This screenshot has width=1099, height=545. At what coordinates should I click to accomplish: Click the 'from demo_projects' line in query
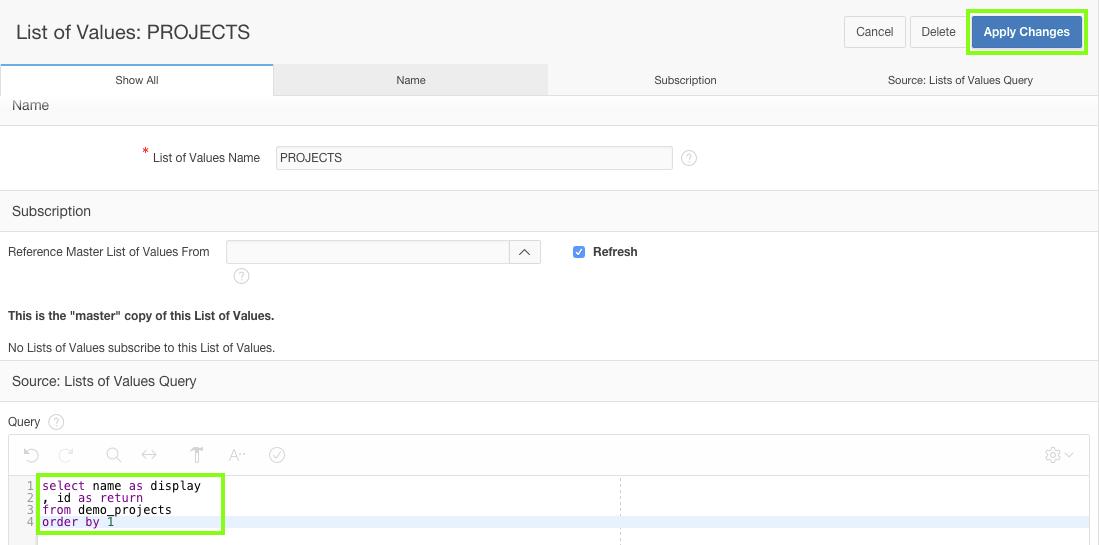(107, 509)
